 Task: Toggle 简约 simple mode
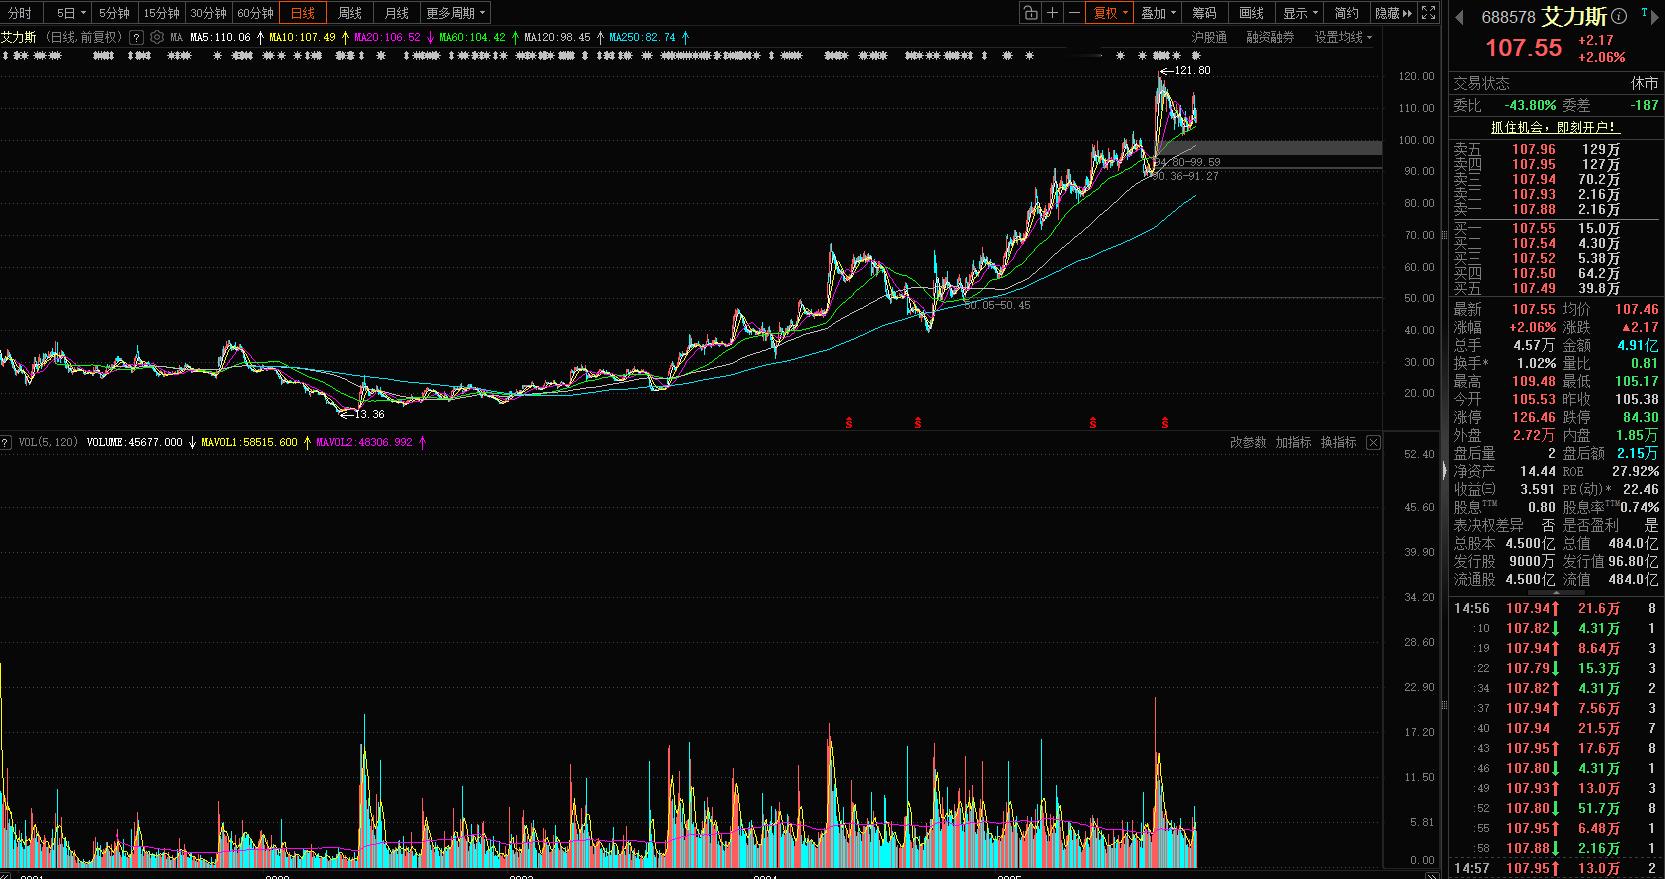(1347, 13)
